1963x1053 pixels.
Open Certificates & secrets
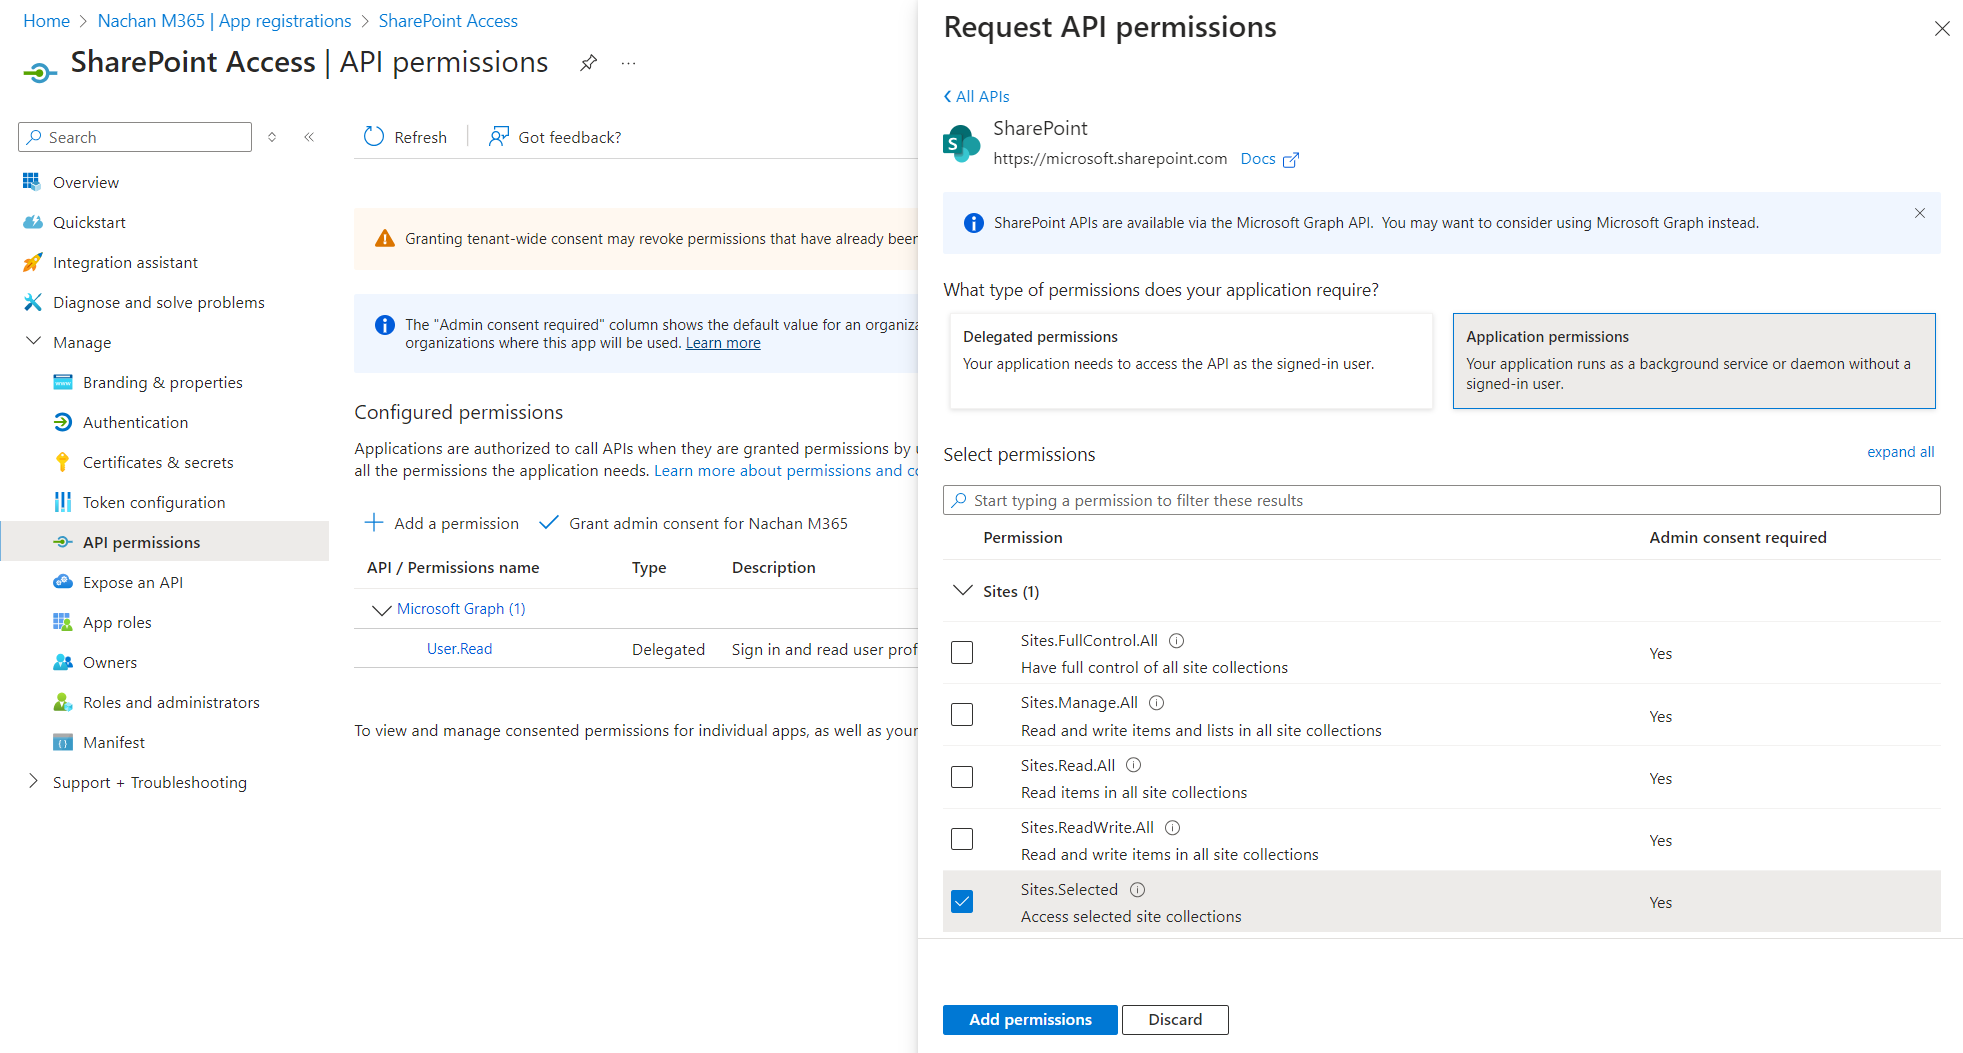157,462
